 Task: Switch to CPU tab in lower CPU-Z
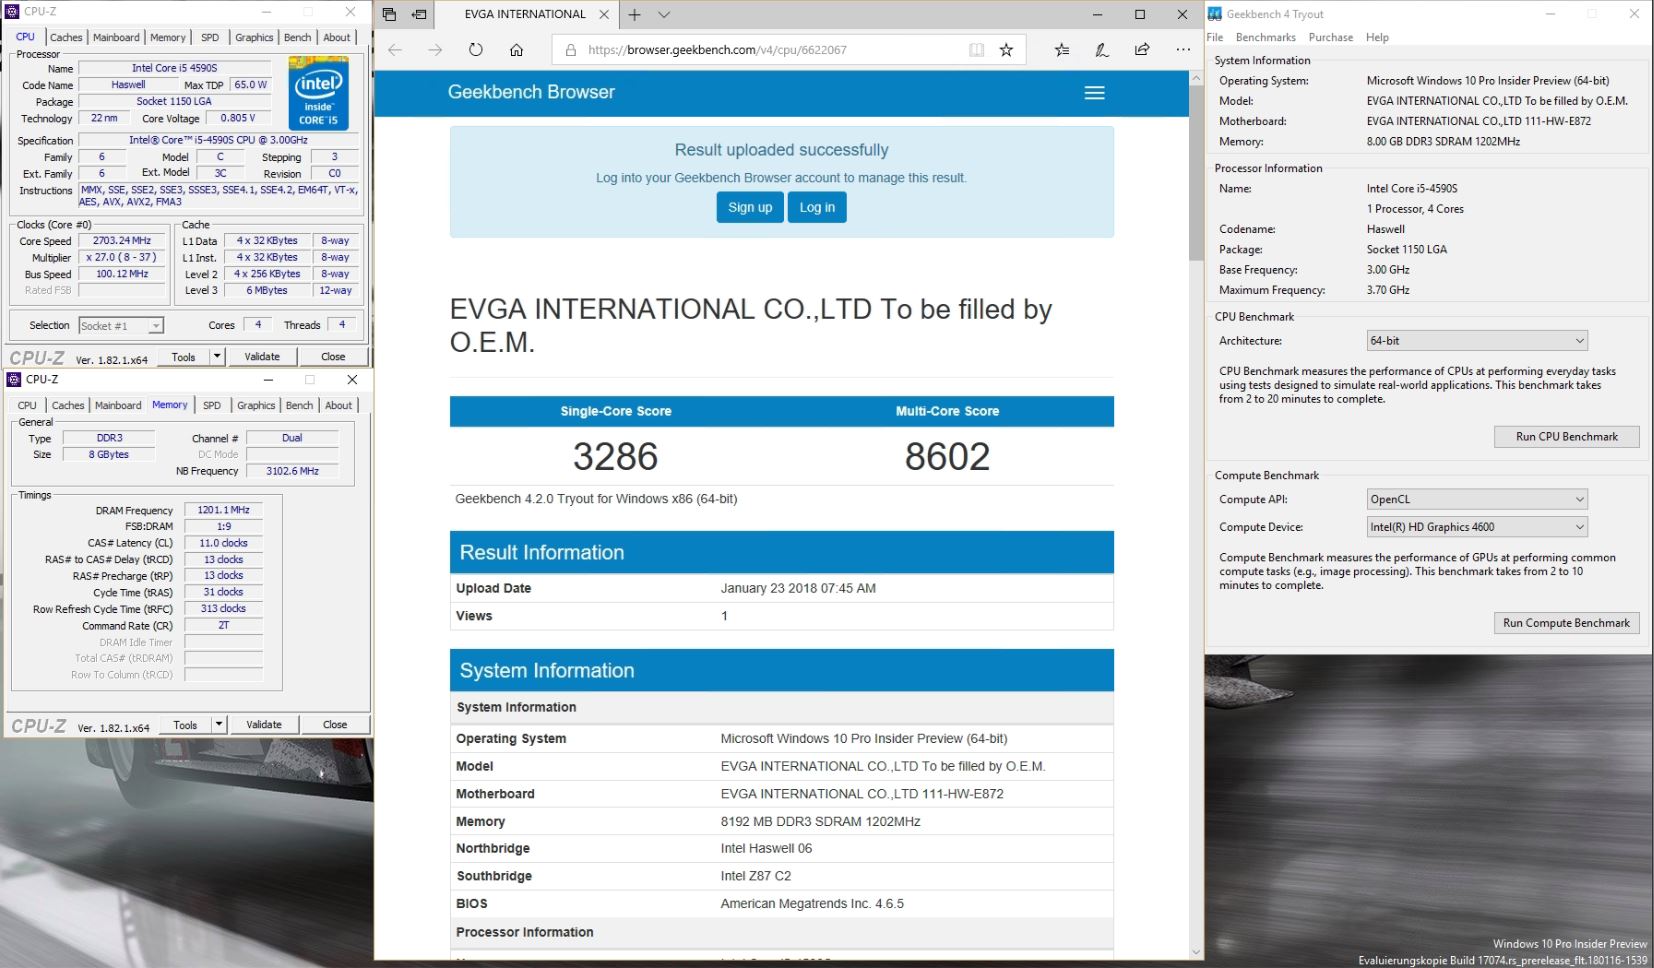click(27, 405)
